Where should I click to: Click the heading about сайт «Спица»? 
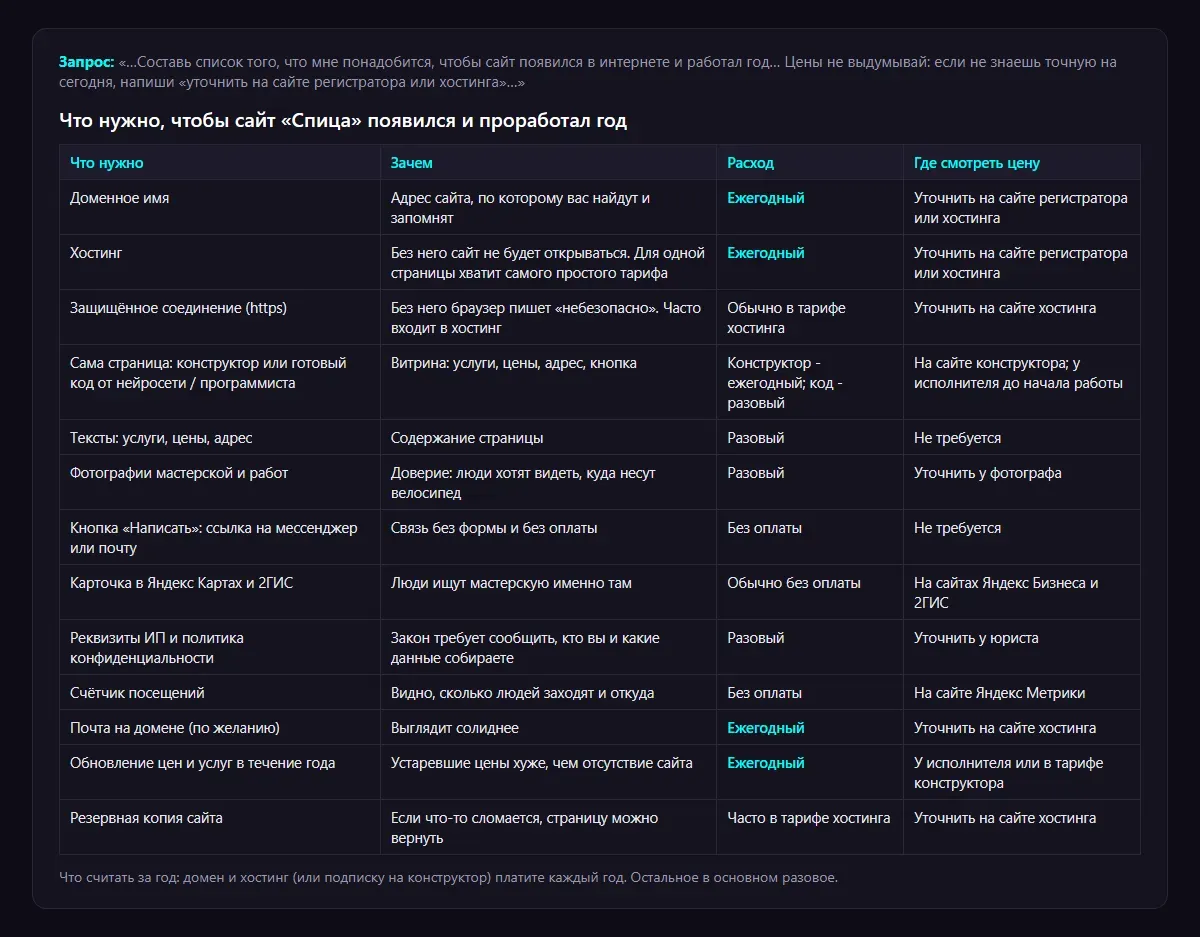pos(343,121)
